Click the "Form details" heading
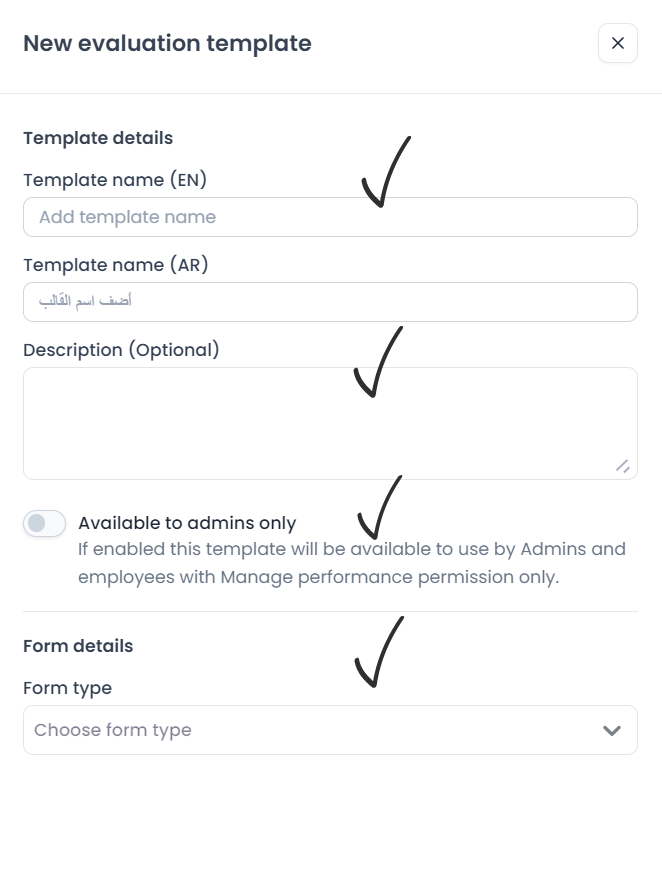 point(78,646)
